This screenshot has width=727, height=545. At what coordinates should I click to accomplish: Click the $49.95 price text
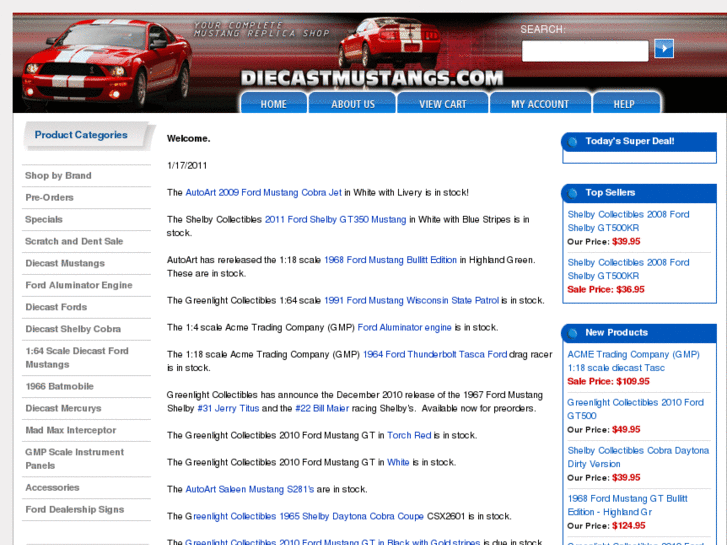point(626,430)
